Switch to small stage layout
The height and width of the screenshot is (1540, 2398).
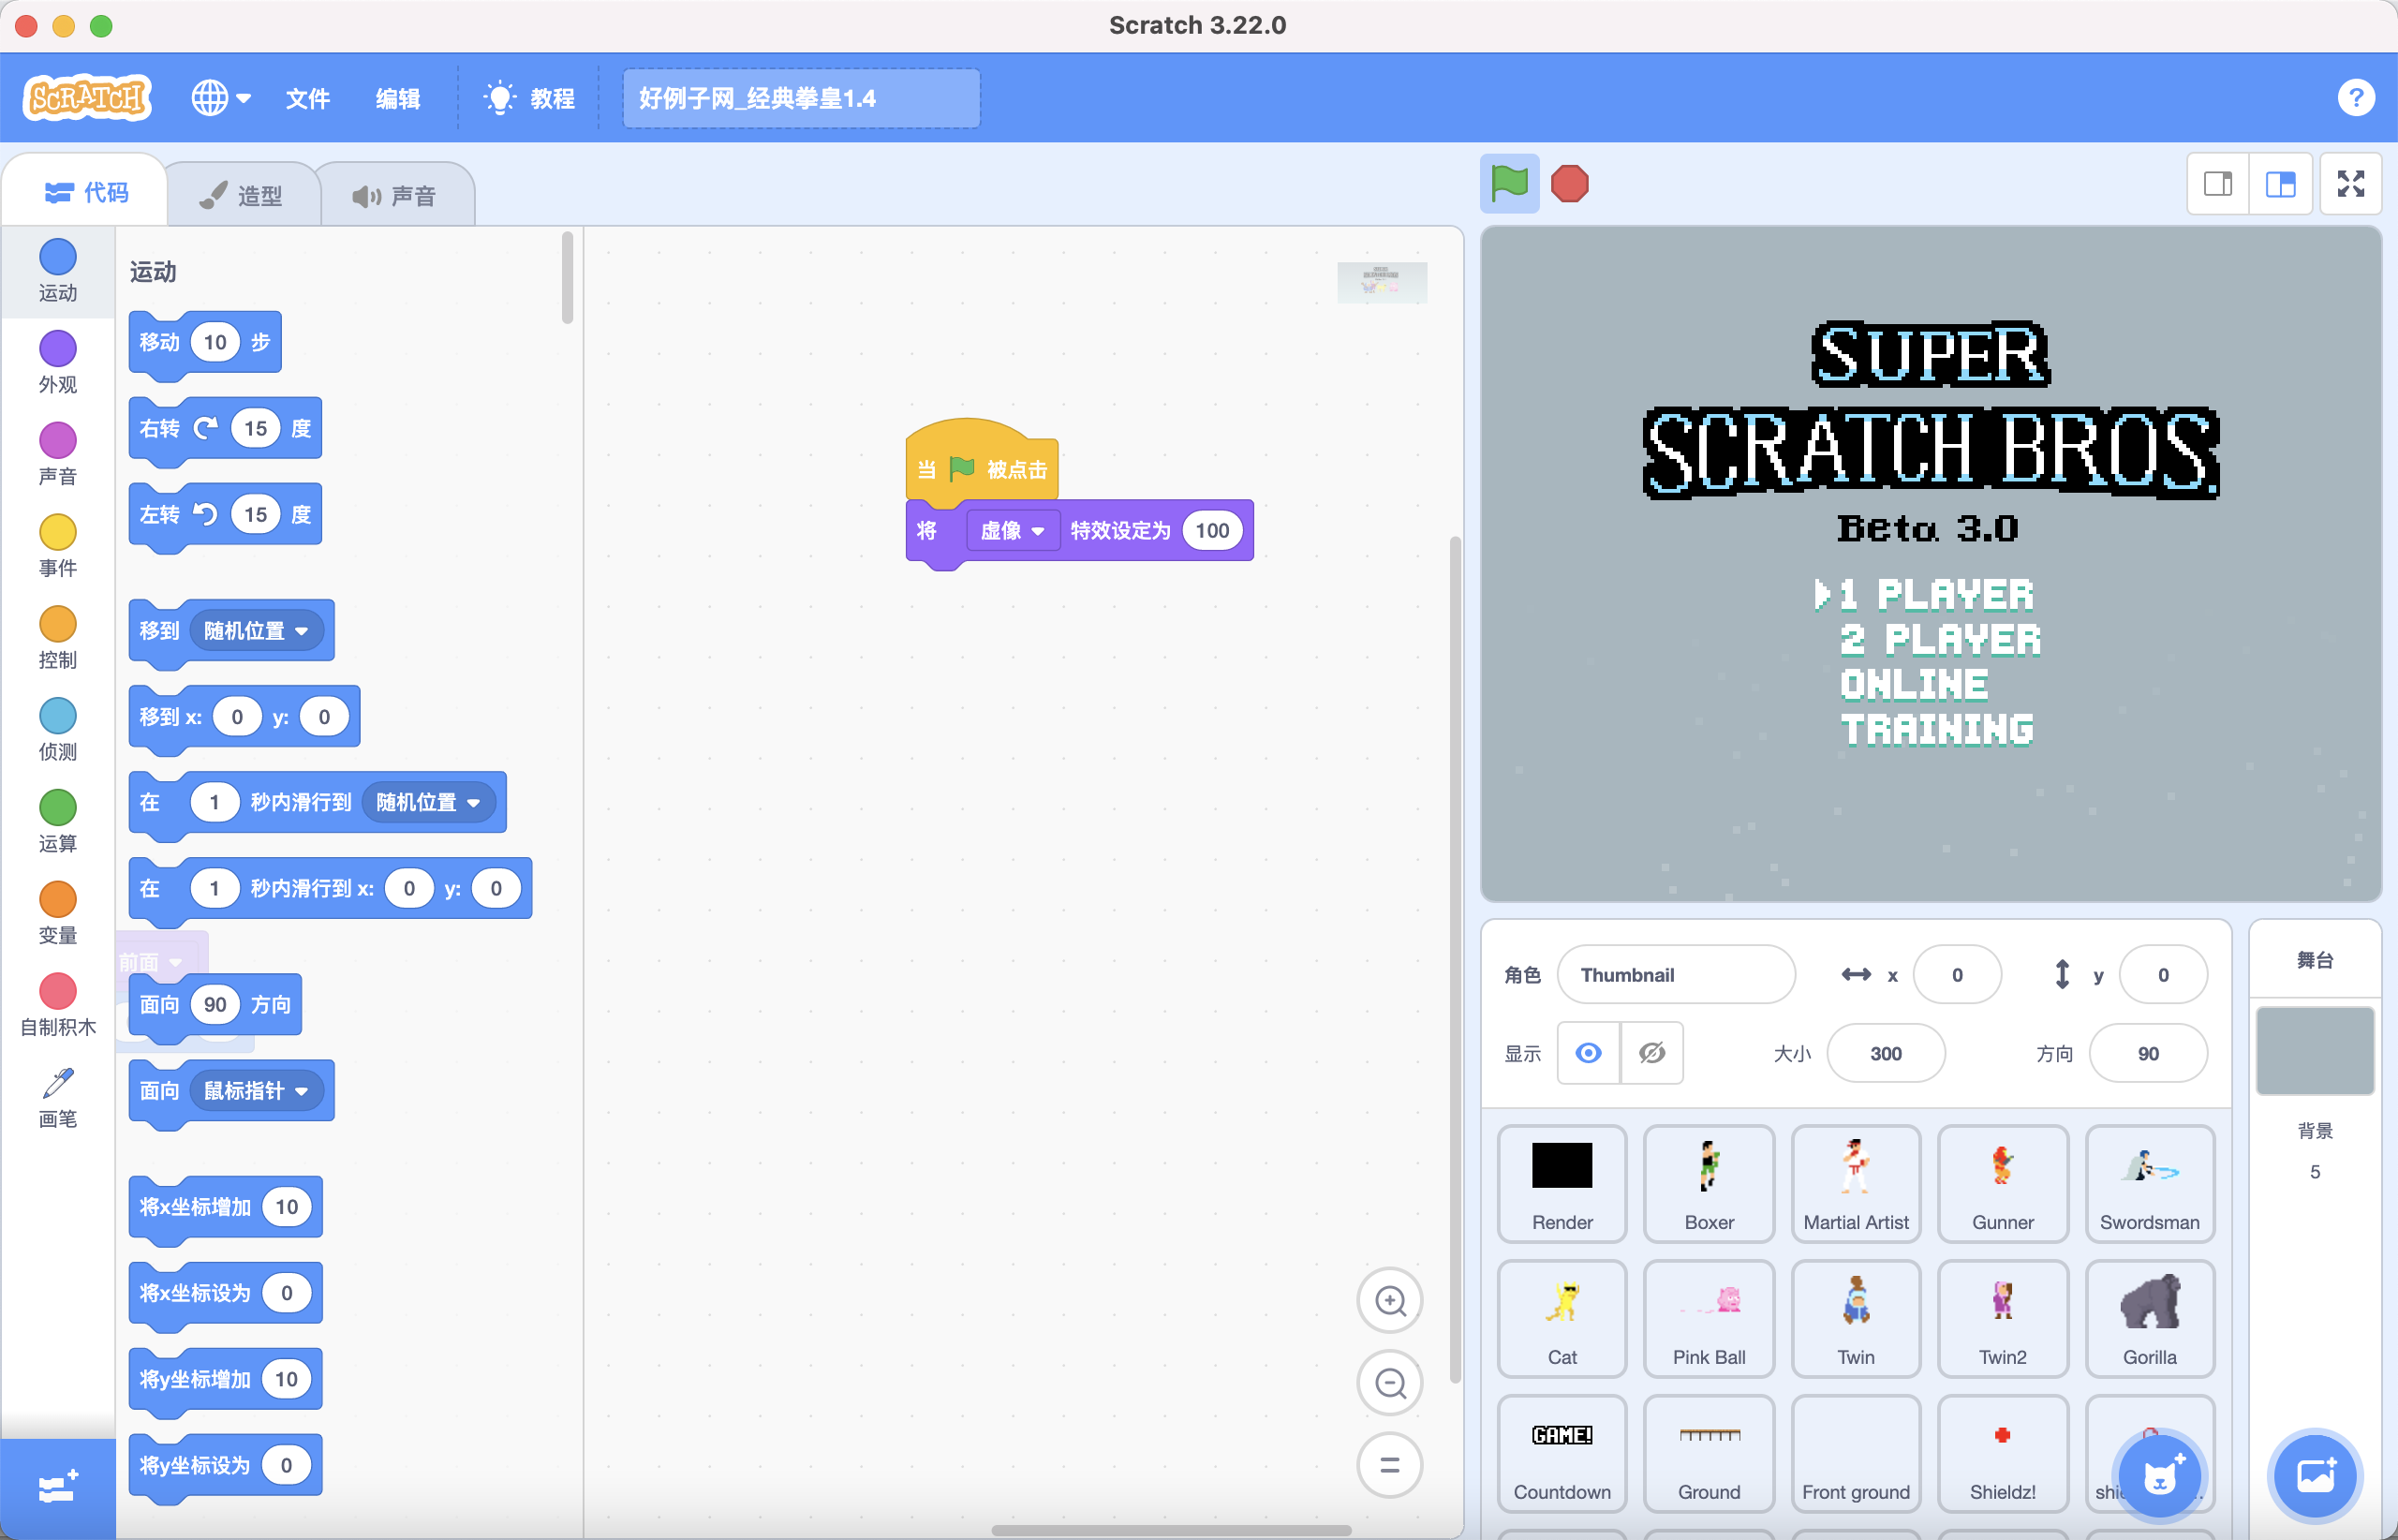point(2218,184)
